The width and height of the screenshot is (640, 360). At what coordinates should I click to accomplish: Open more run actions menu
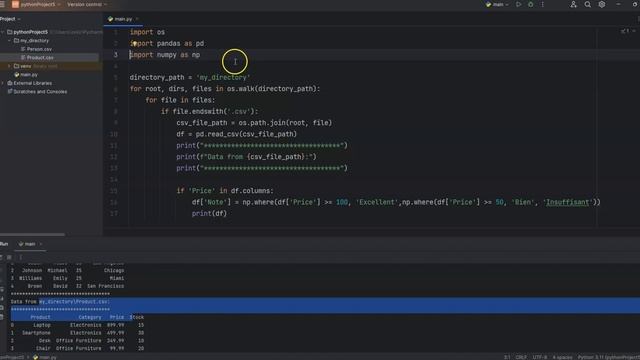[x=542, y=4]
